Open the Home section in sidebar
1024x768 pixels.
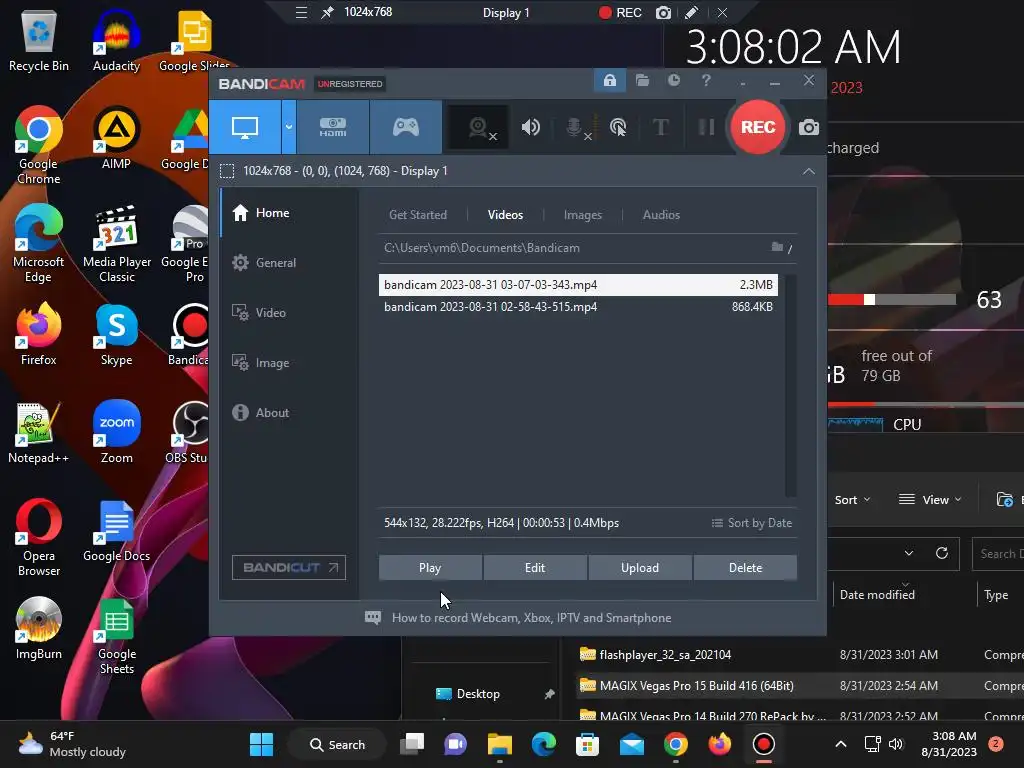pyautogui.click(x=289, y=213)
